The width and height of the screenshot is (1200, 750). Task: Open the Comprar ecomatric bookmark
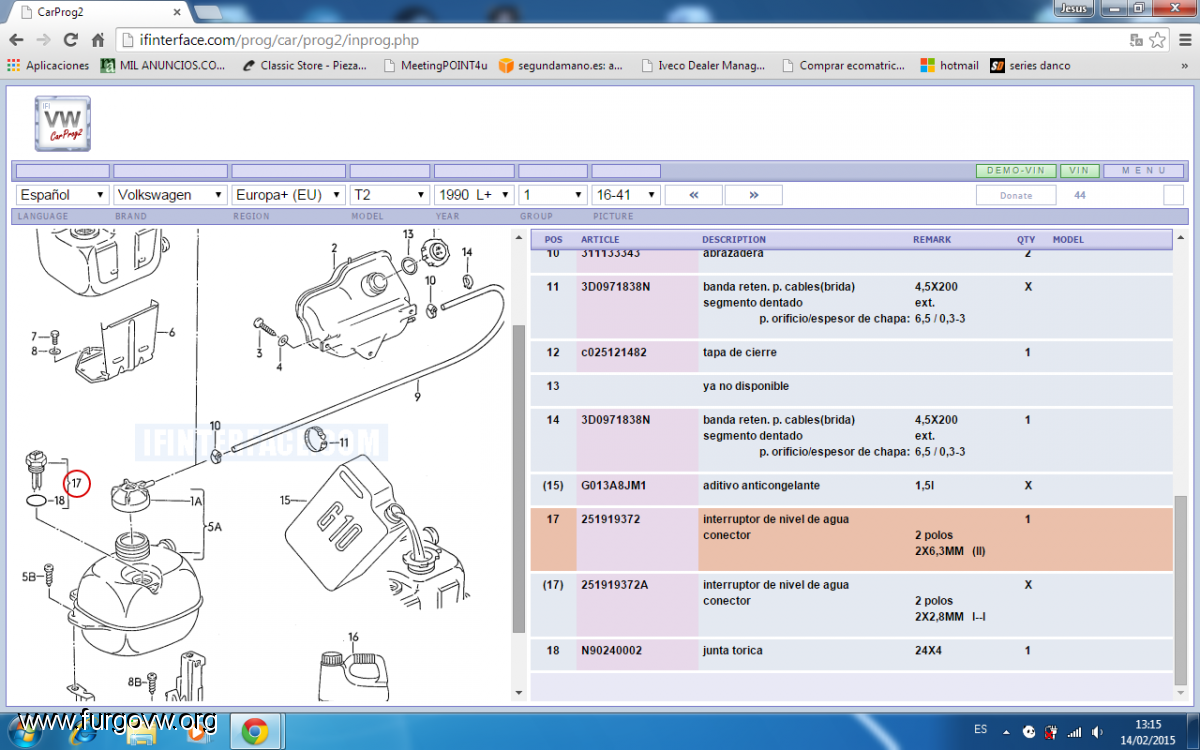click(x=842, y=66)
